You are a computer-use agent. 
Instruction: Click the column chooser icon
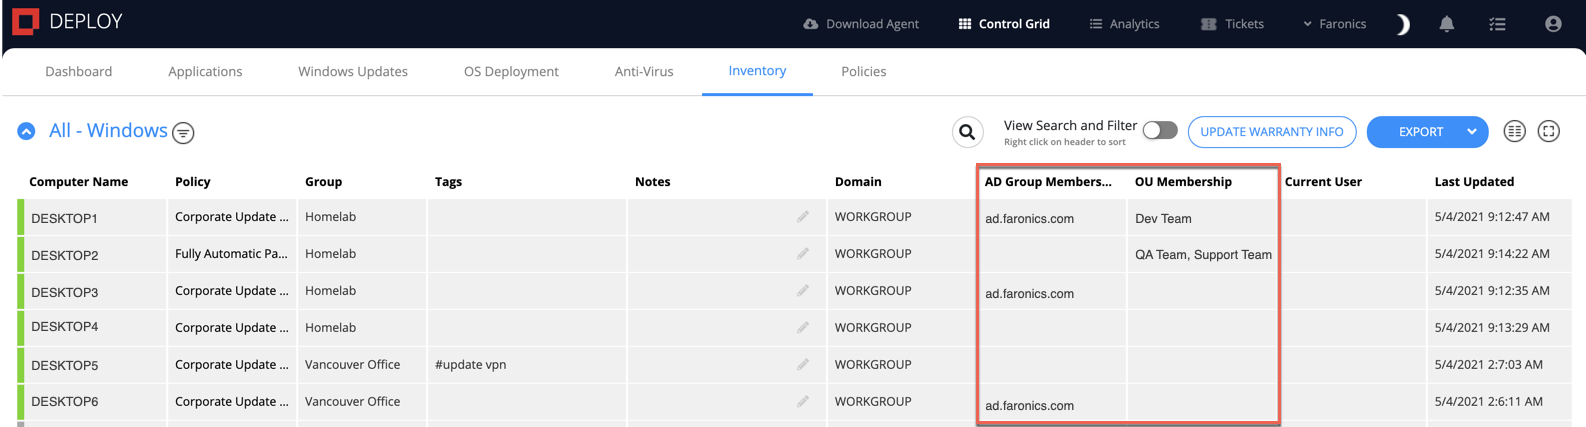[x=1515, y=131]
